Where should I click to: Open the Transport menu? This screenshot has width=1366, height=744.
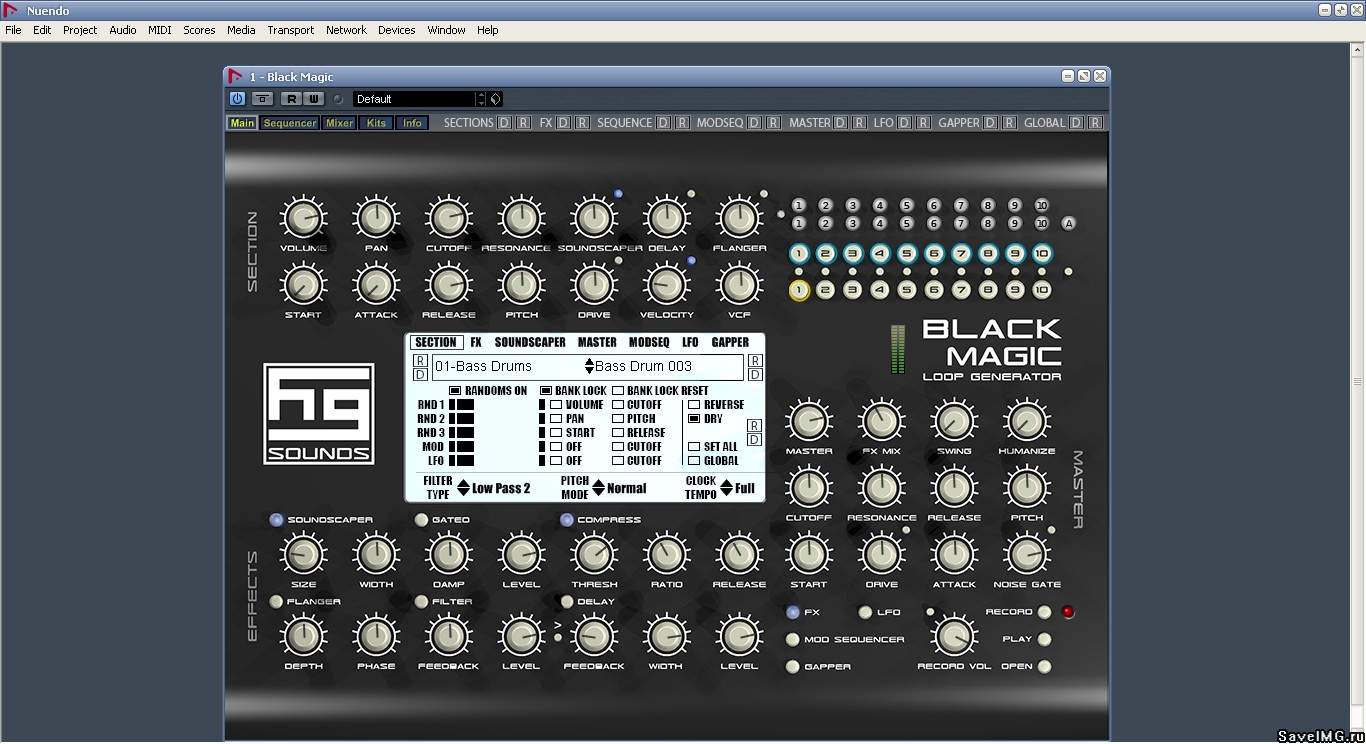pos(291,30)
